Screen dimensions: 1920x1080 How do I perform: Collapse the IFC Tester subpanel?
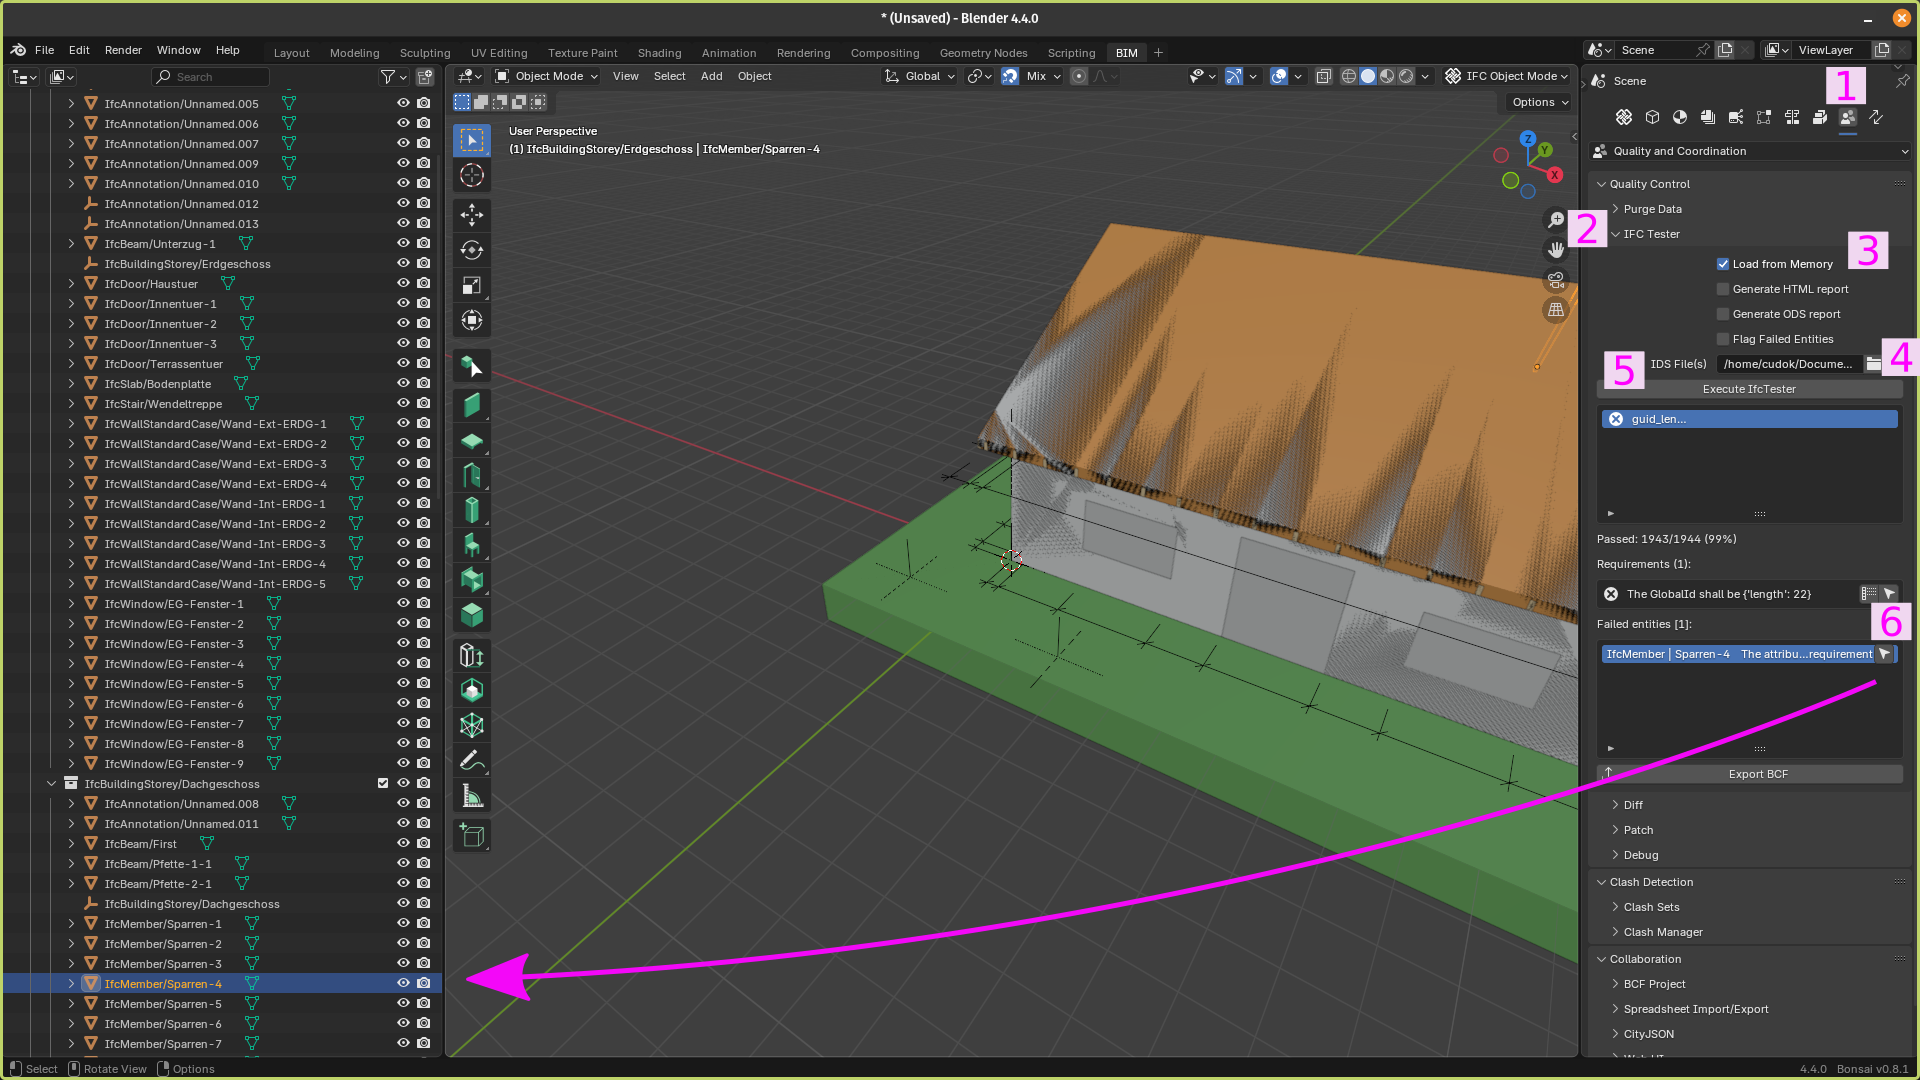click(x=1616, y=234)
